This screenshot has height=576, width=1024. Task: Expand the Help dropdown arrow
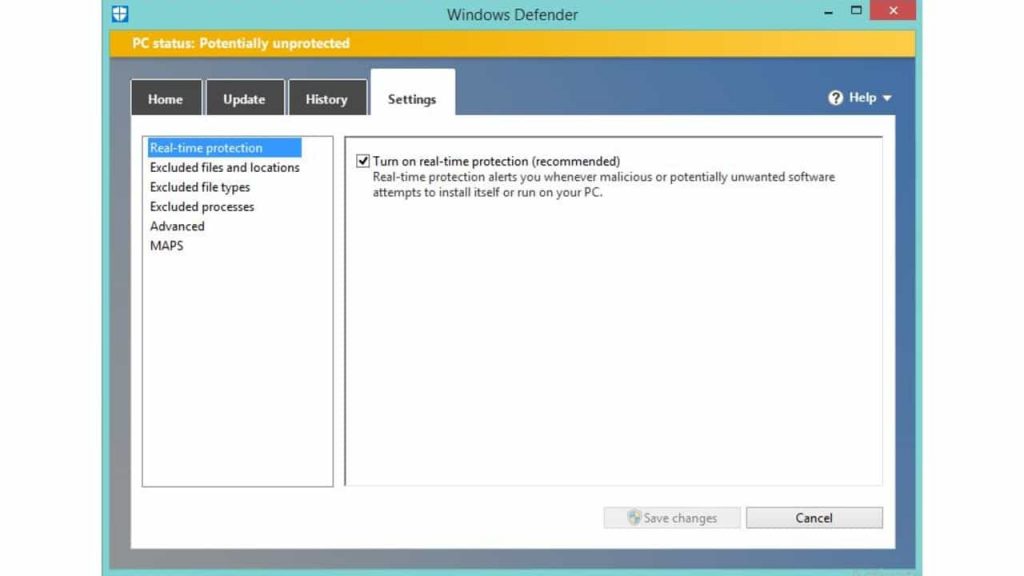point(887,98)
